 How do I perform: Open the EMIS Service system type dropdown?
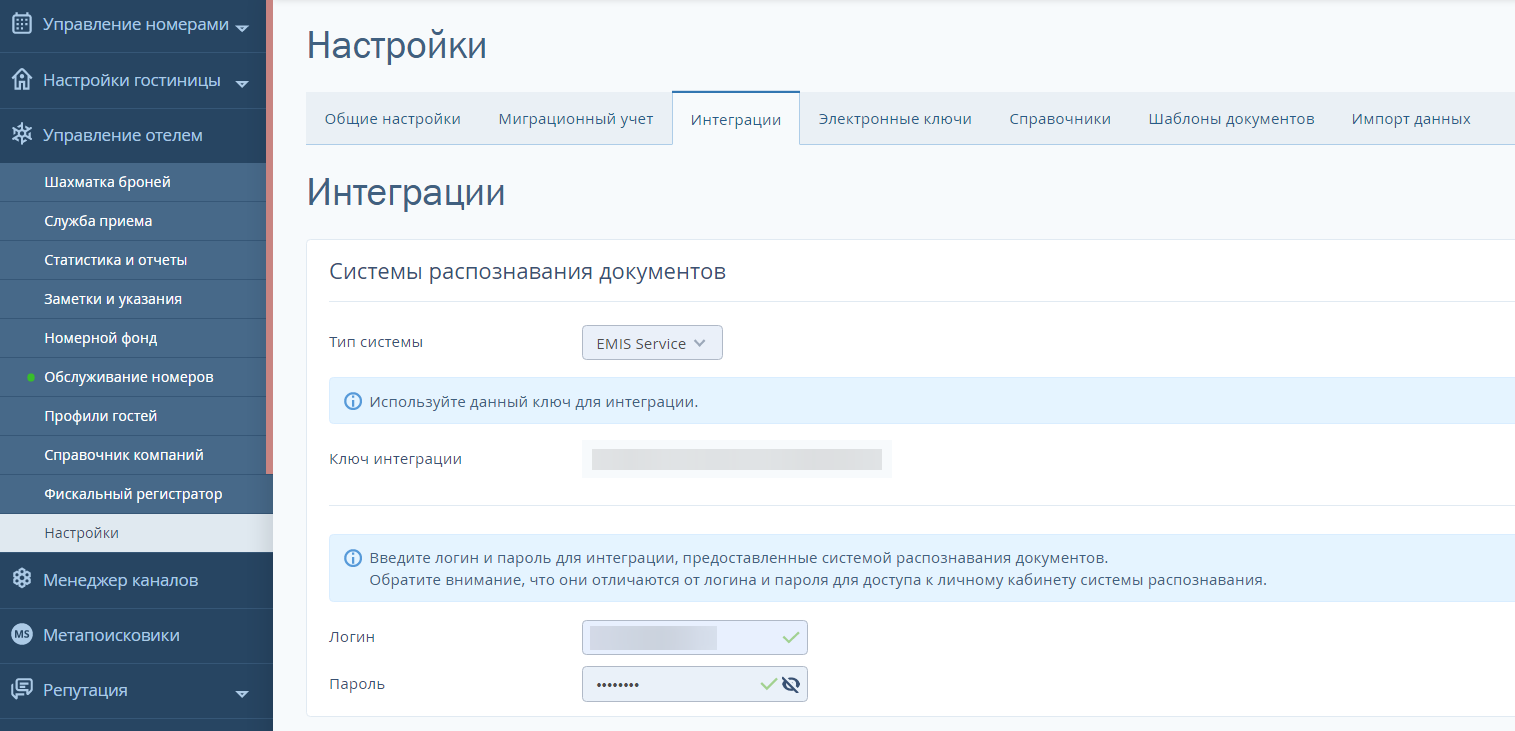point(652,343)
